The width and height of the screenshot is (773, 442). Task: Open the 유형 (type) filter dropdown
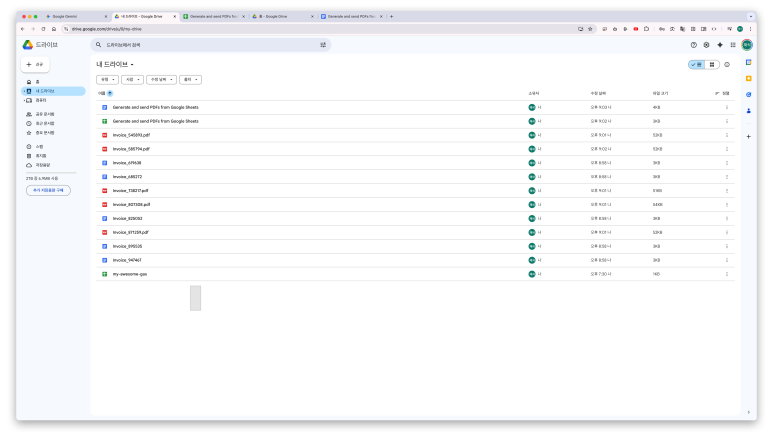tap(107, 79)
